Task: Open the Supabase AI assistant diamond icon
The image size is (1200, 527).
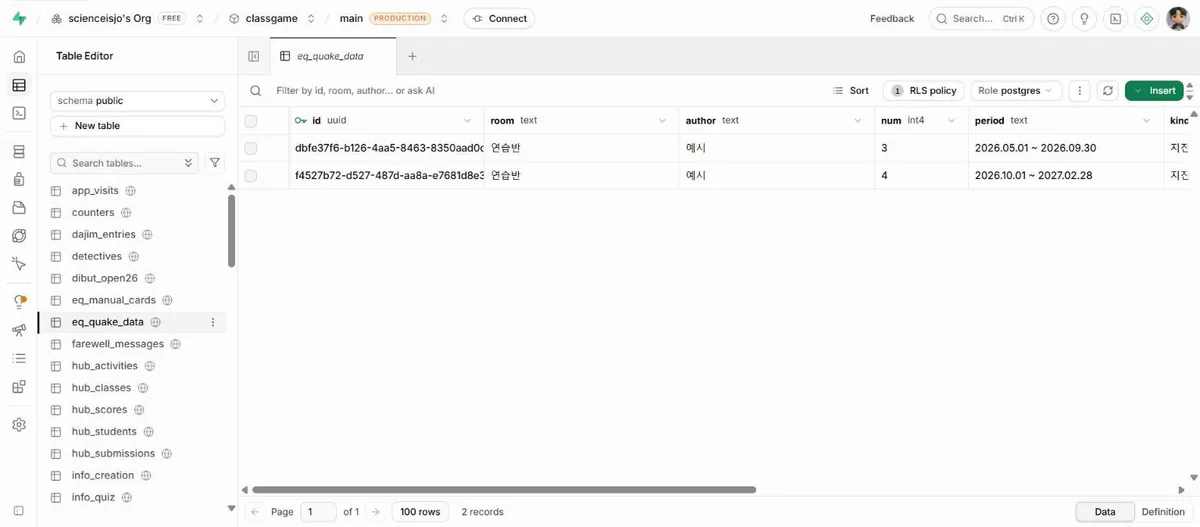Action: [1147, 18]
